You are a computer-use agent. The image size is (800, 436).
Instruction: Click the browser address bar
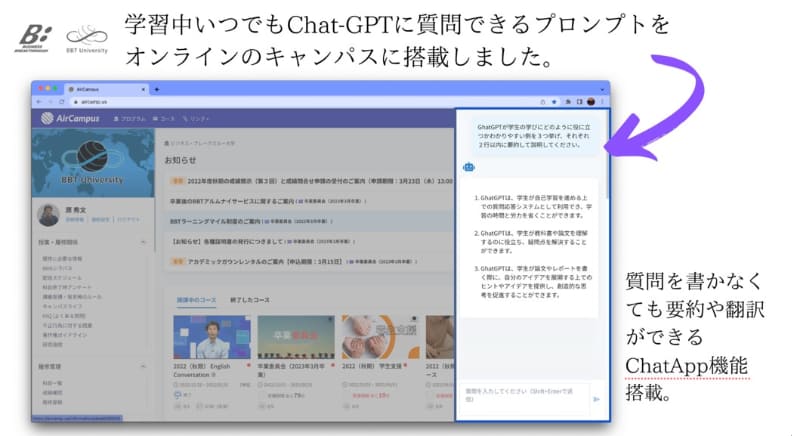coord(304,102)
